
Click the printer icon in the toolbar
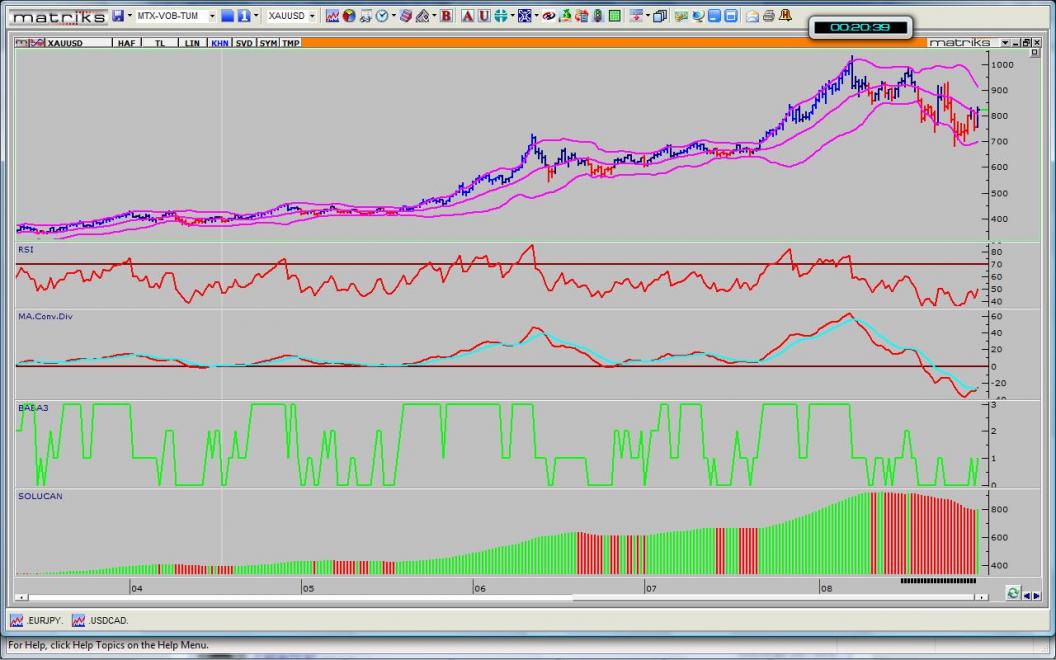coord(768,16)
